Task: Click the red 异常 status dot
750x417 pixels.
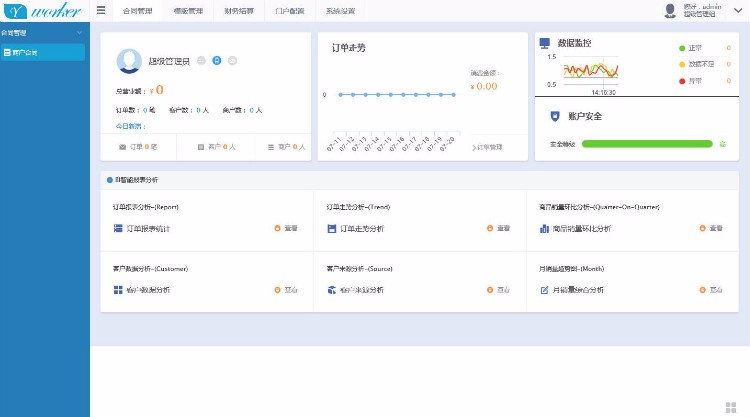Action: 682,81
